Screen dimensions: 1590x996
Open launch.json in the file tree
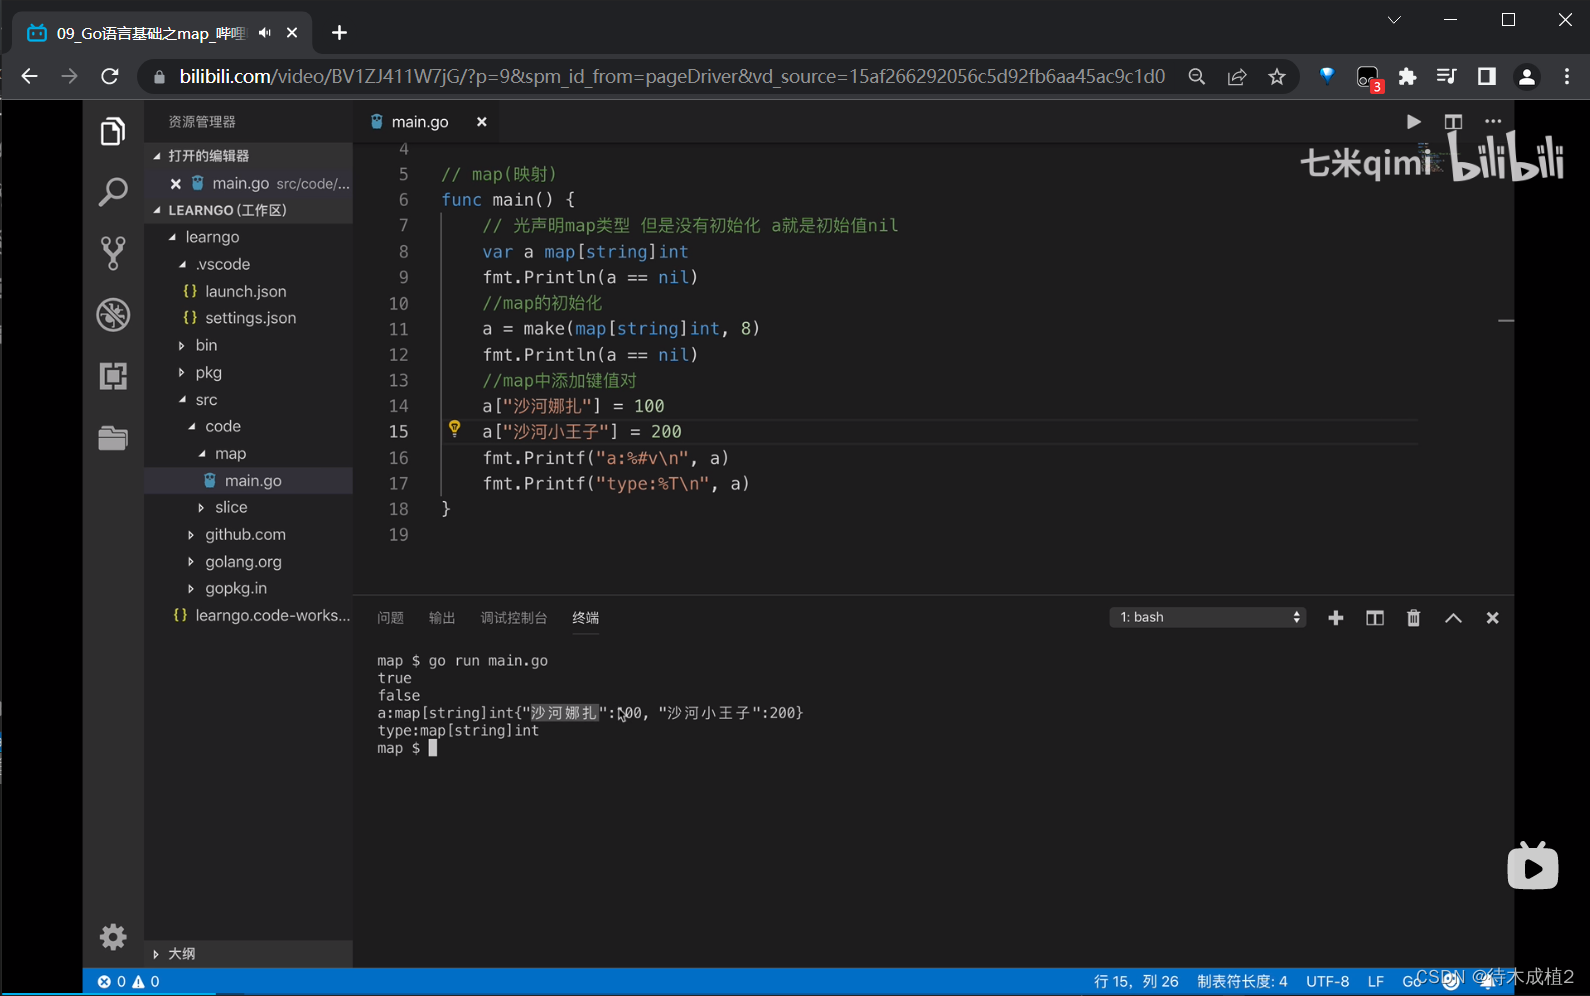pos(246,291)
